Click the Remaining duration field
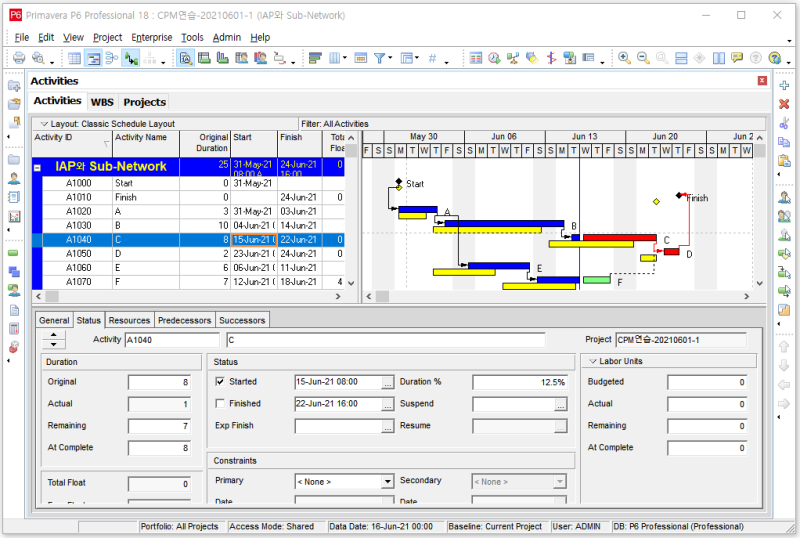The height and width of the screenshot is (538, 800). point(159,426)
